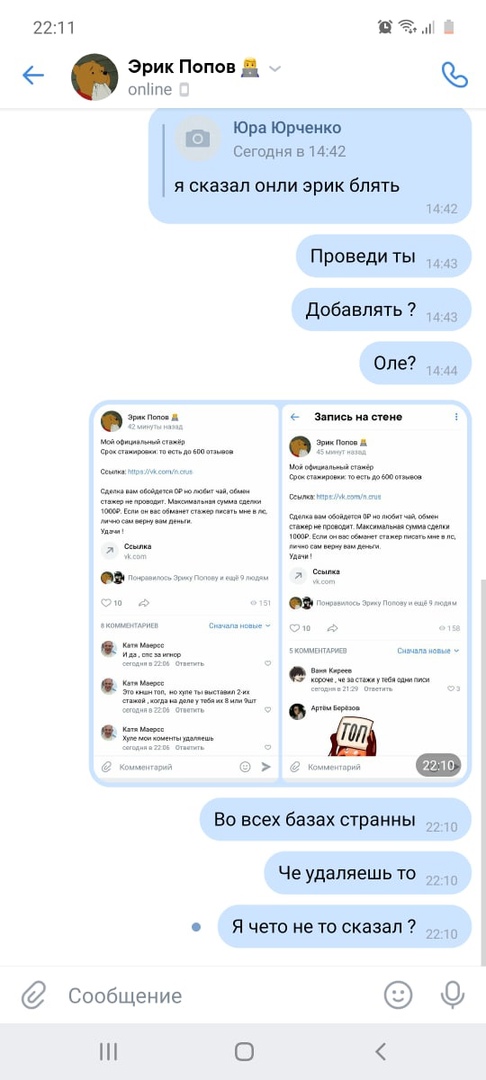Open the emoji smiley picker
This screenshot has height=1080, width=486.
(x=398, y=995)
